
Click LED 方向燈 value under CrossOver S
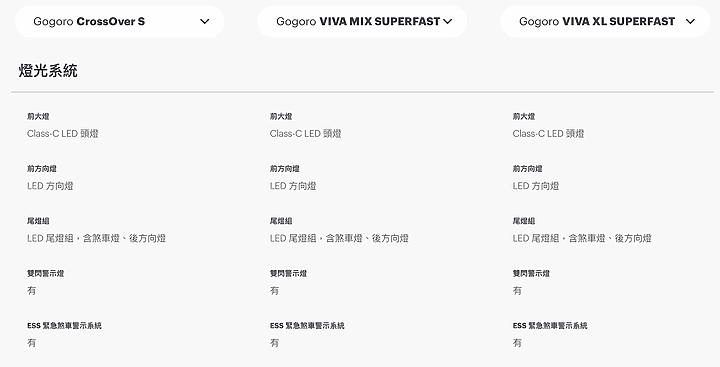pyautogui.click(x=50, y=186)
